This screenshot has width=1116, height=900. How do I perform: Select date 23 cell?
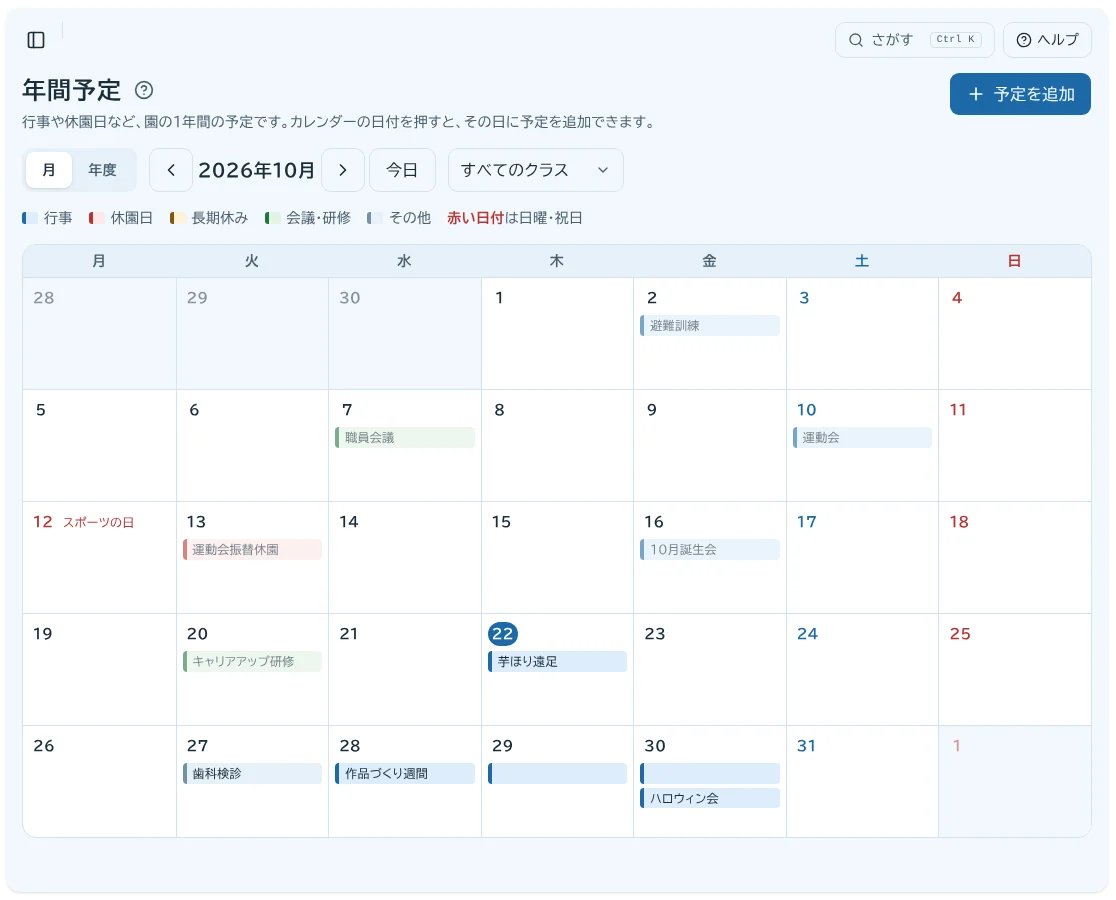tap(710, 669)
